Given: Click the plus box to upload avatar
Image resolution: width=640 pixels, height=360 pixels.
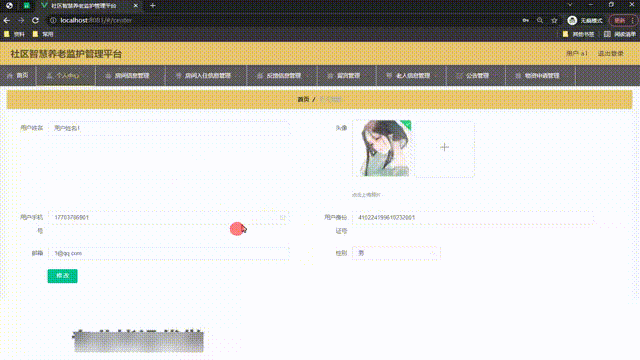Looking at the screenshot, I should tap(444, 148).
